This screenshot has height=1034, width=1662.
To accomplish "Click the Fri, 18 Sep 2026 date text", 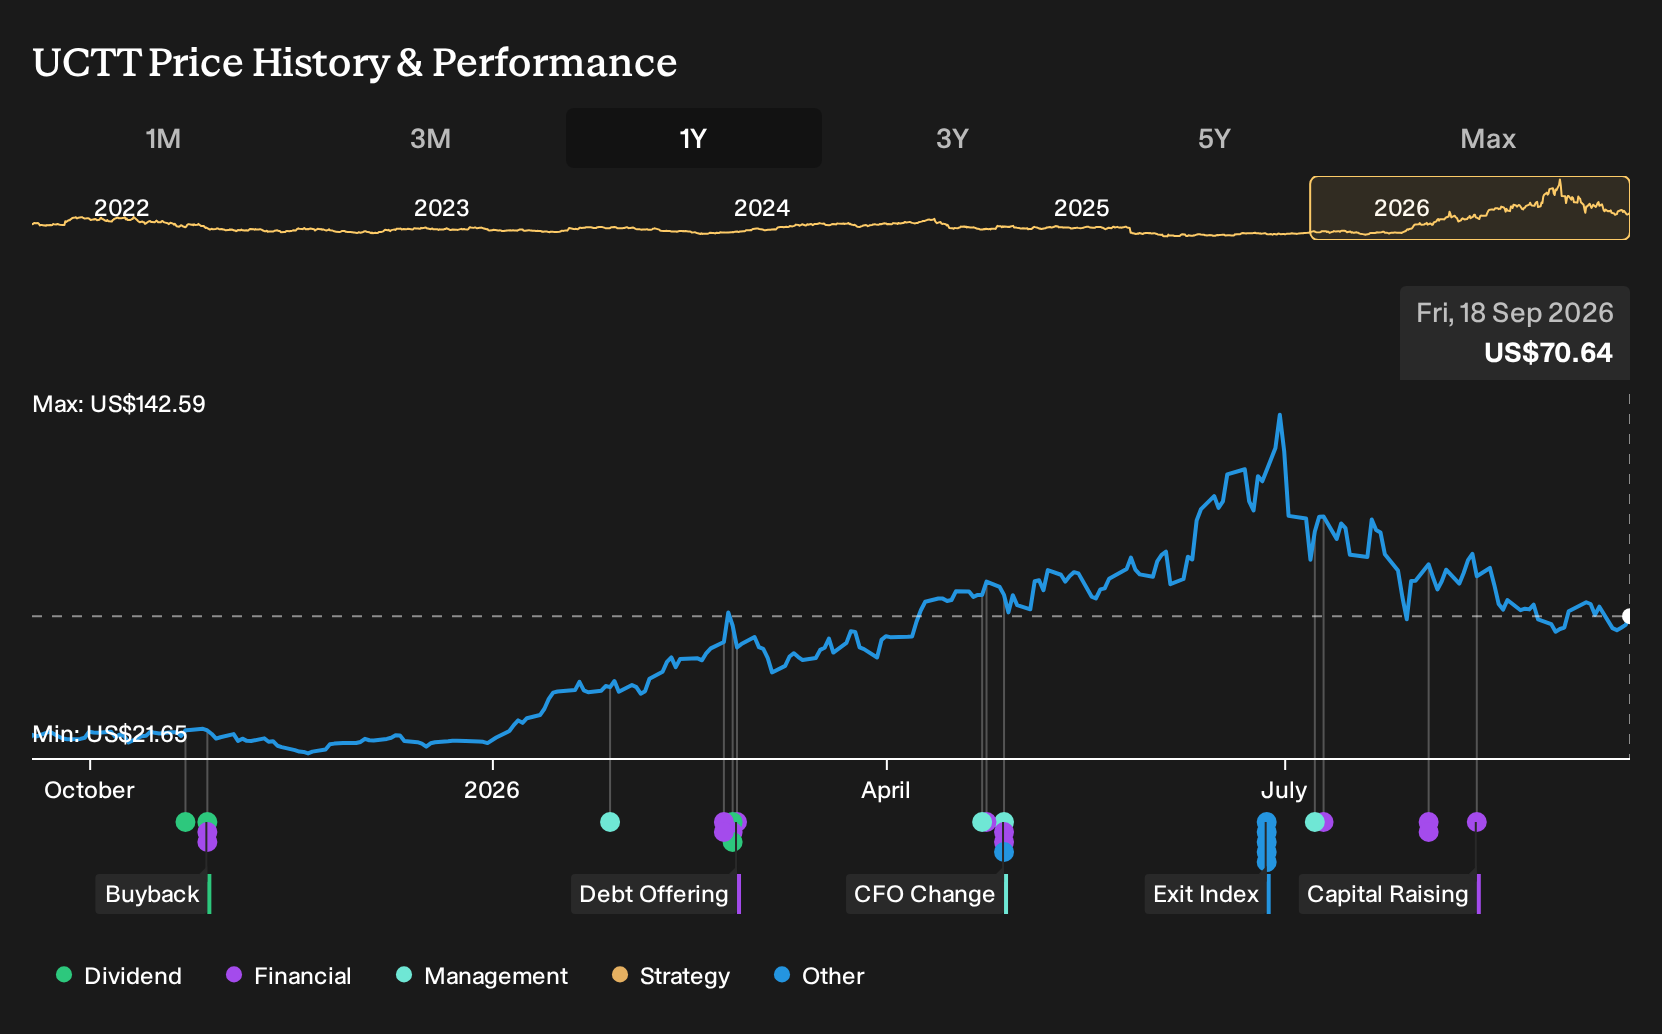I will (x=1514, y=313).
